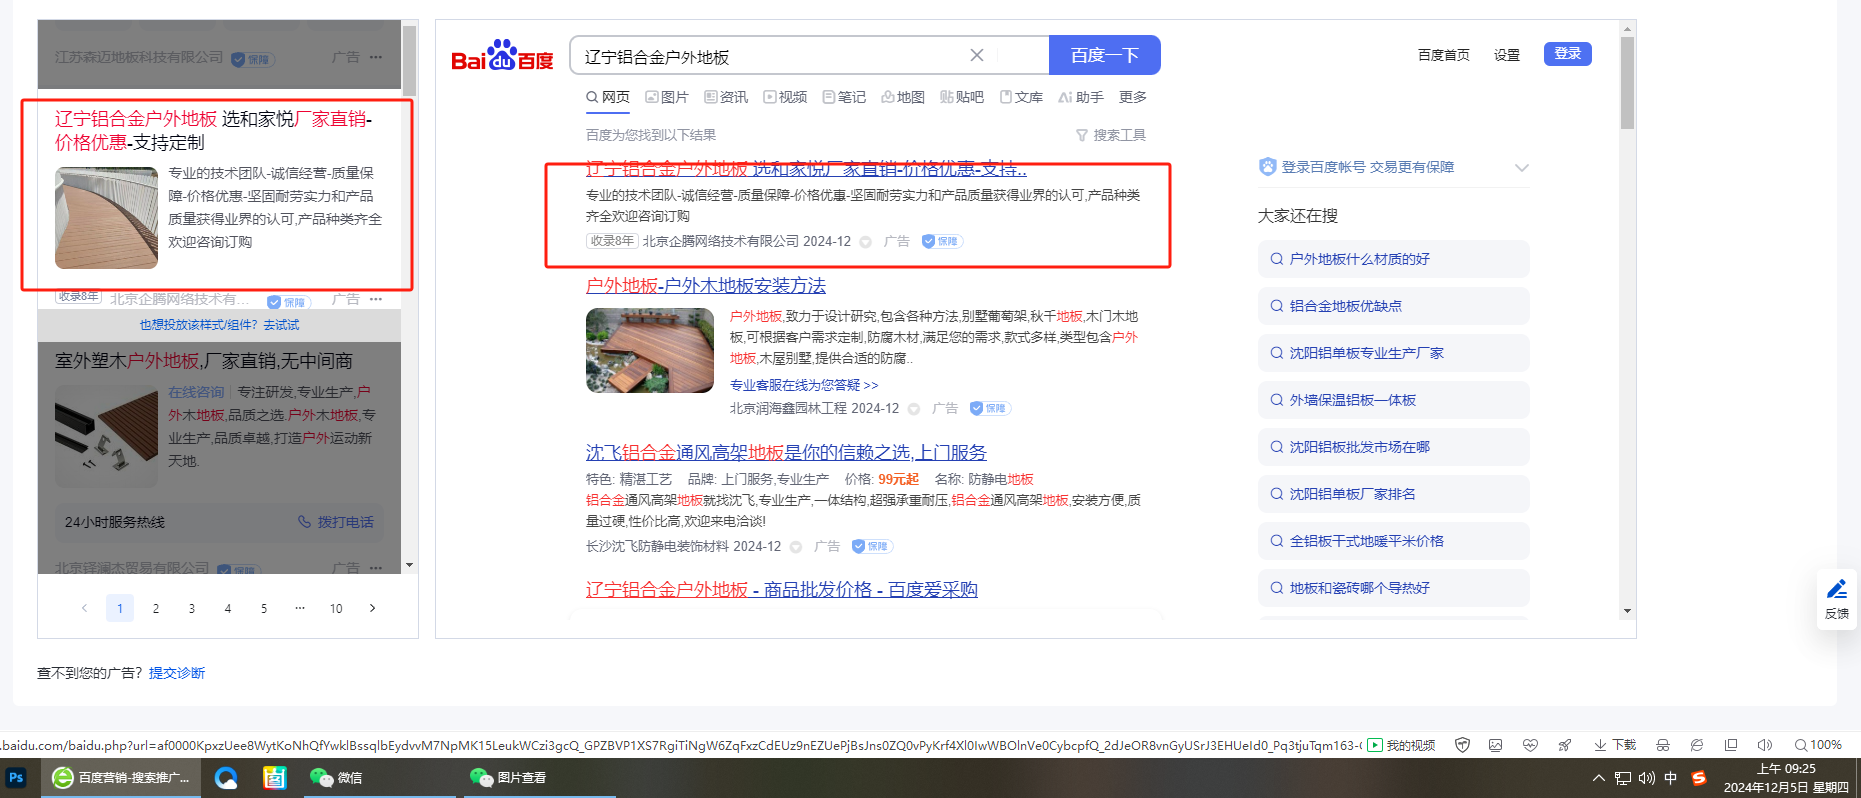Switch to the 视频 search tab
The height and width of the screenshot is (798, 1861).
click(x=785, y=97)
